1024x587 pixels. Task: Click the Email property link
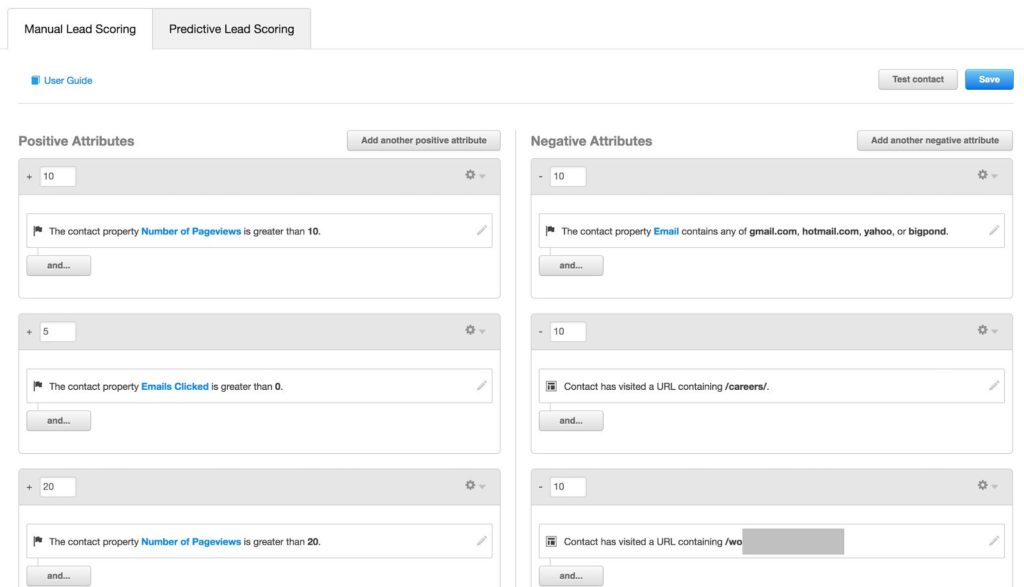point(666,231)
